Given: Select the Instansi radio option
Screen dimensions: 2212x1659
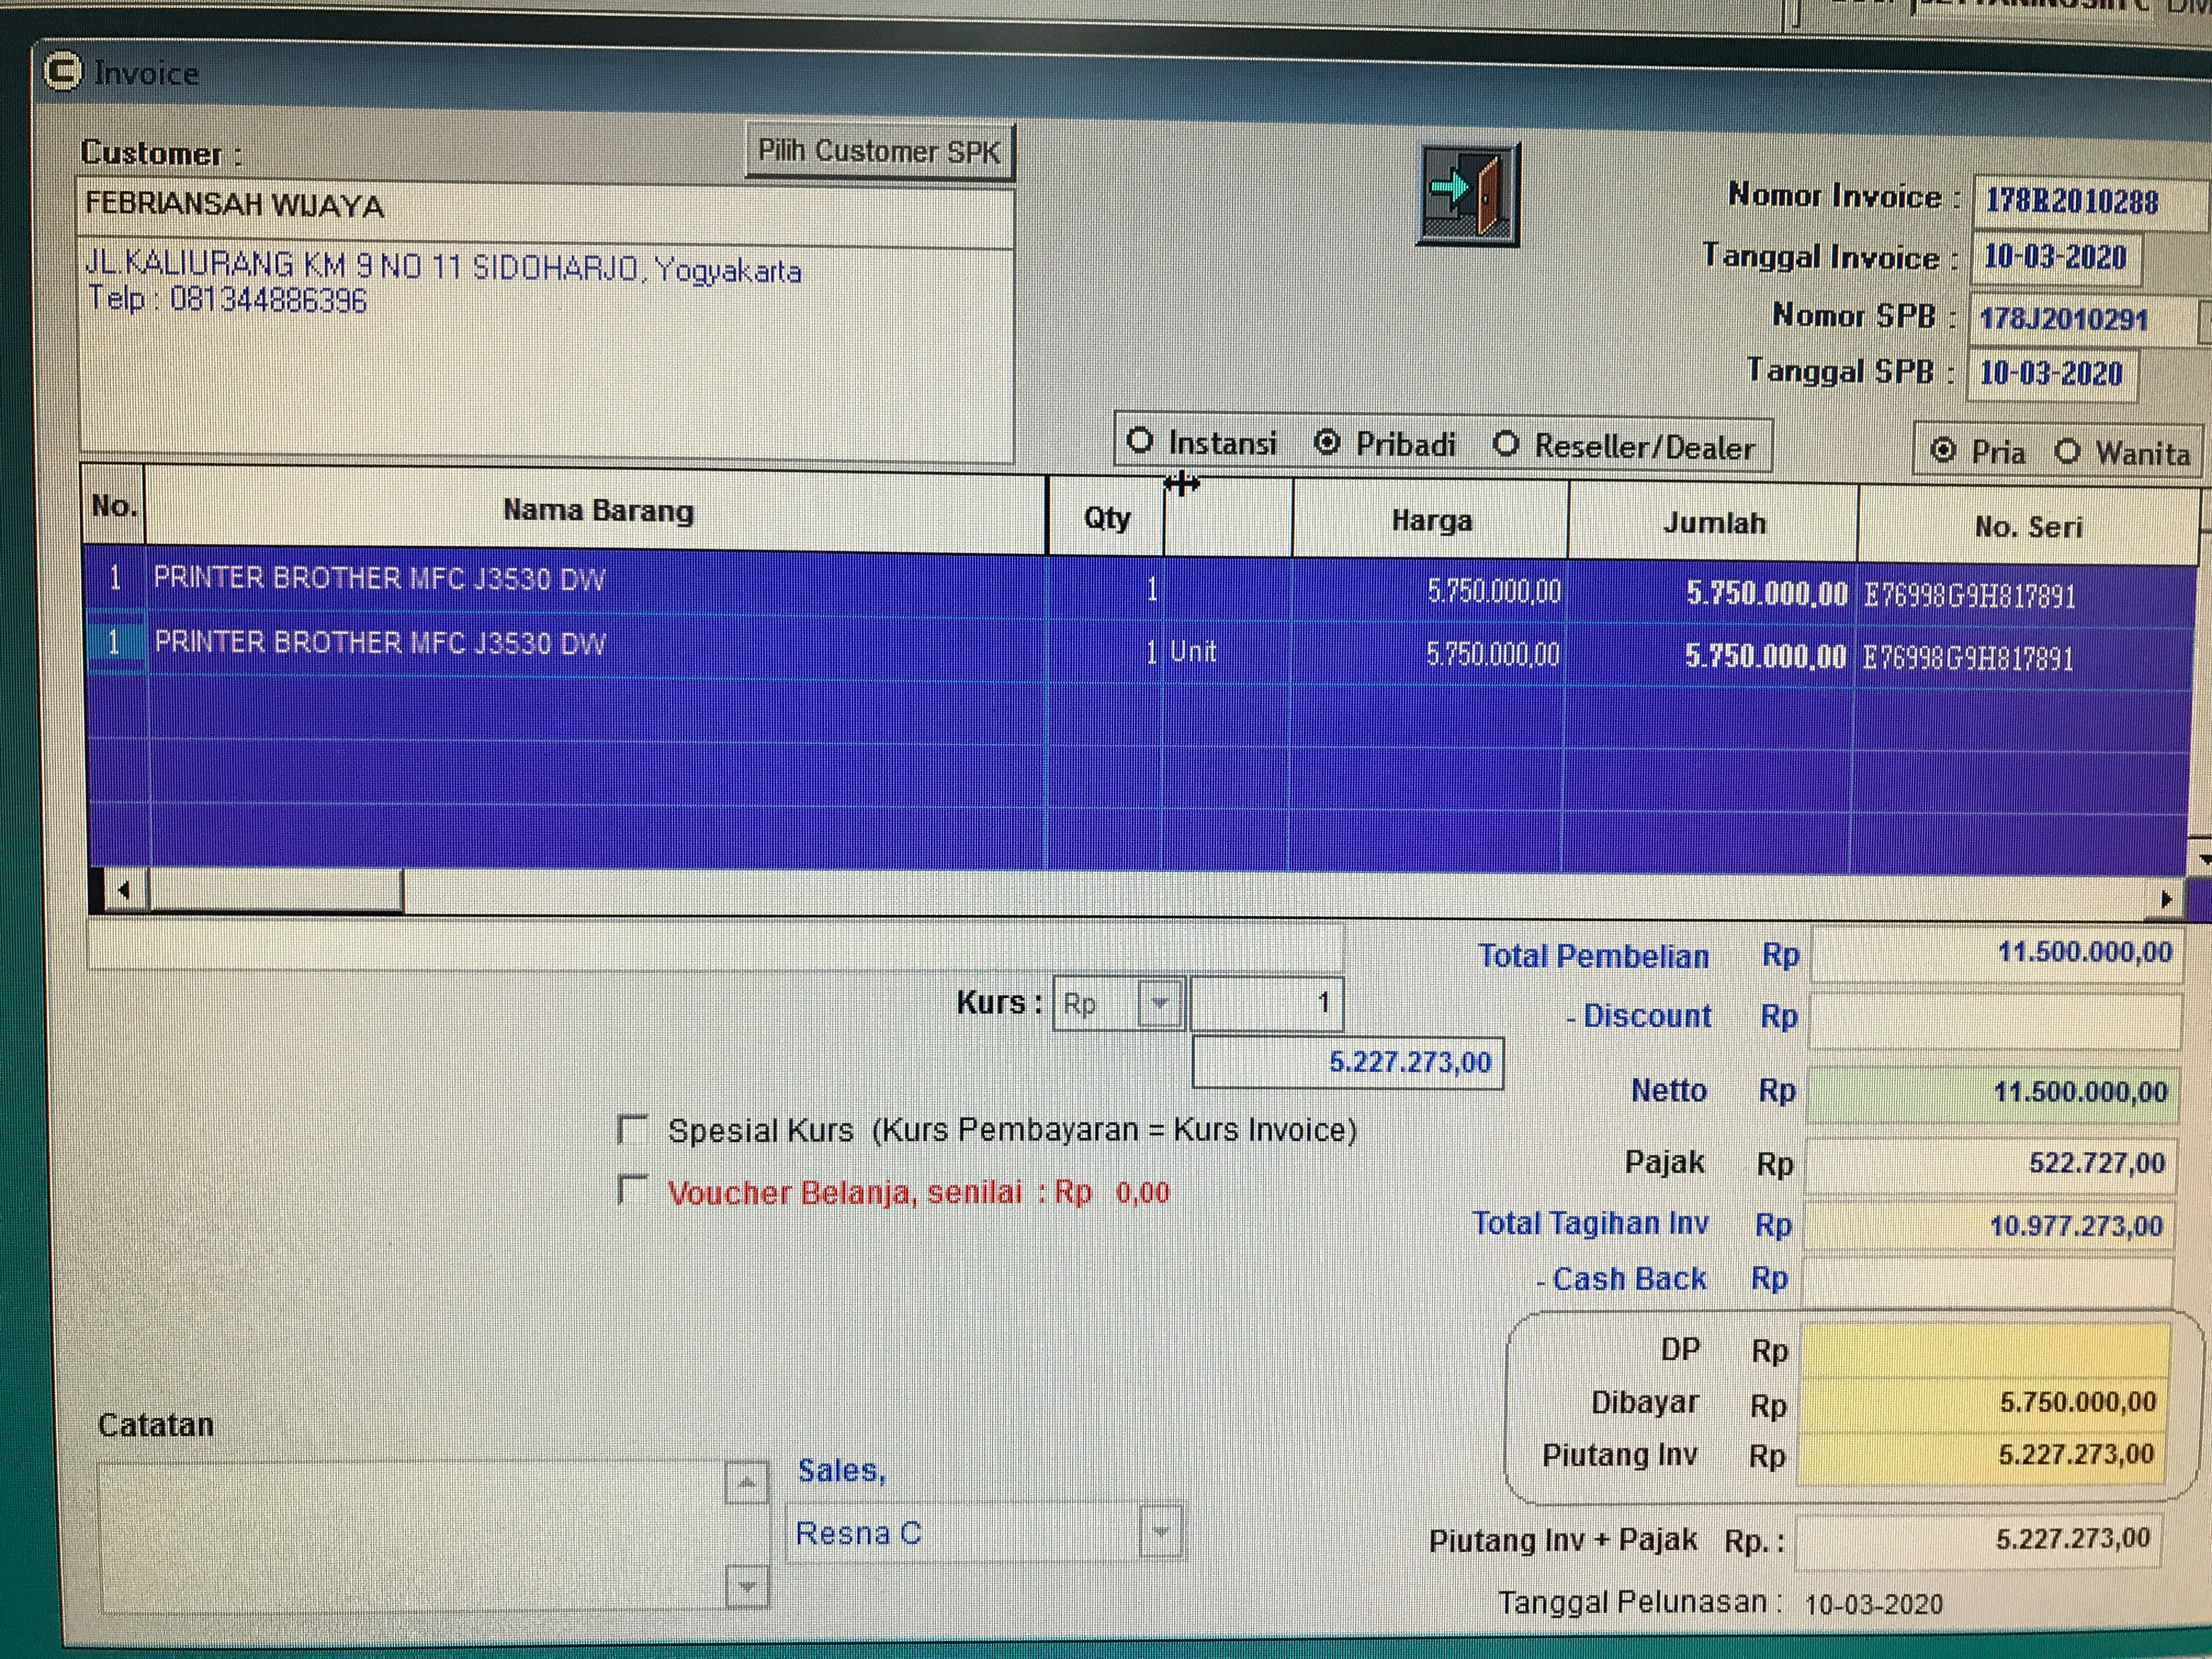Looking at the screenshot, I should point(1140,441).
